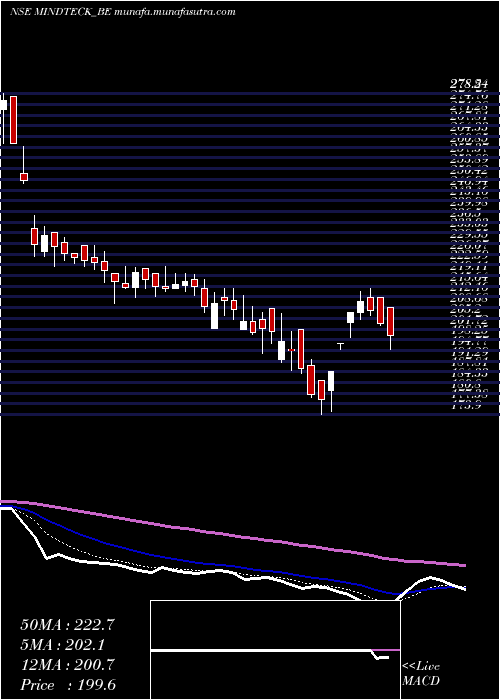This screenshot has width=500, height=700.
Task: Click the 278.34 top price axis label
Action: pos(468,83)
